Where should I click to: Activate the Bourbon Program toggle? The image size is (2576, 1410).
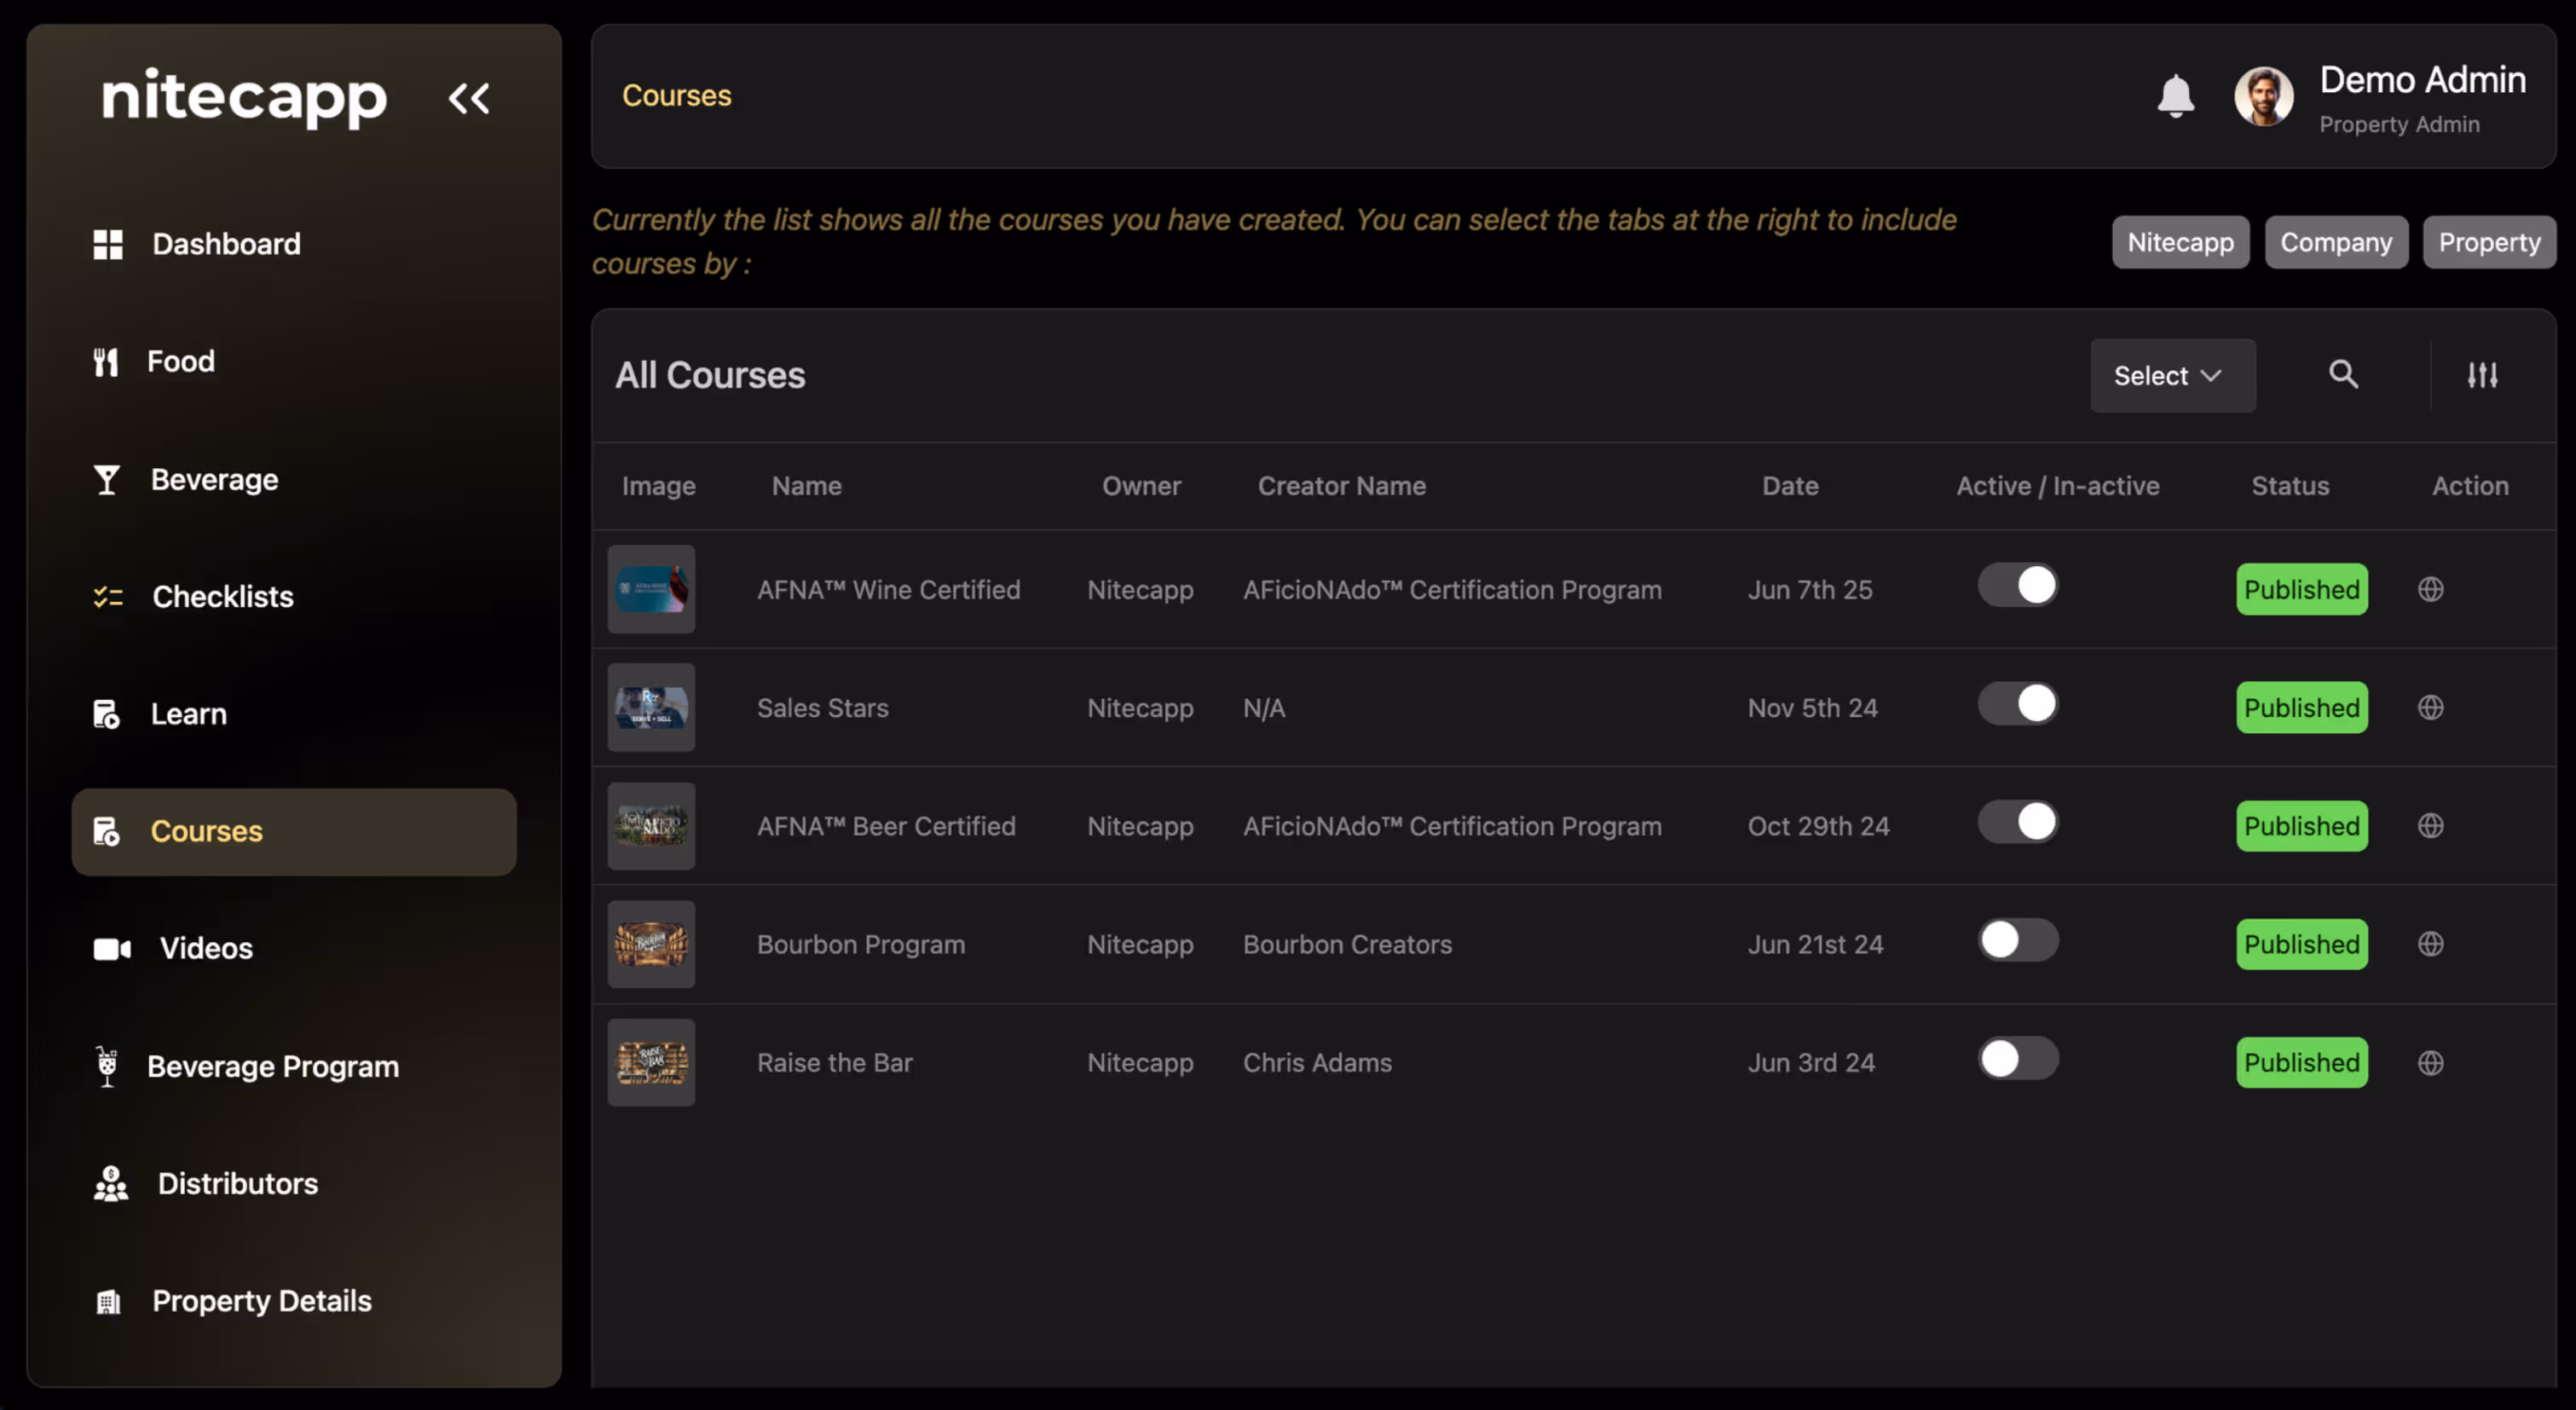point(2018,940)
